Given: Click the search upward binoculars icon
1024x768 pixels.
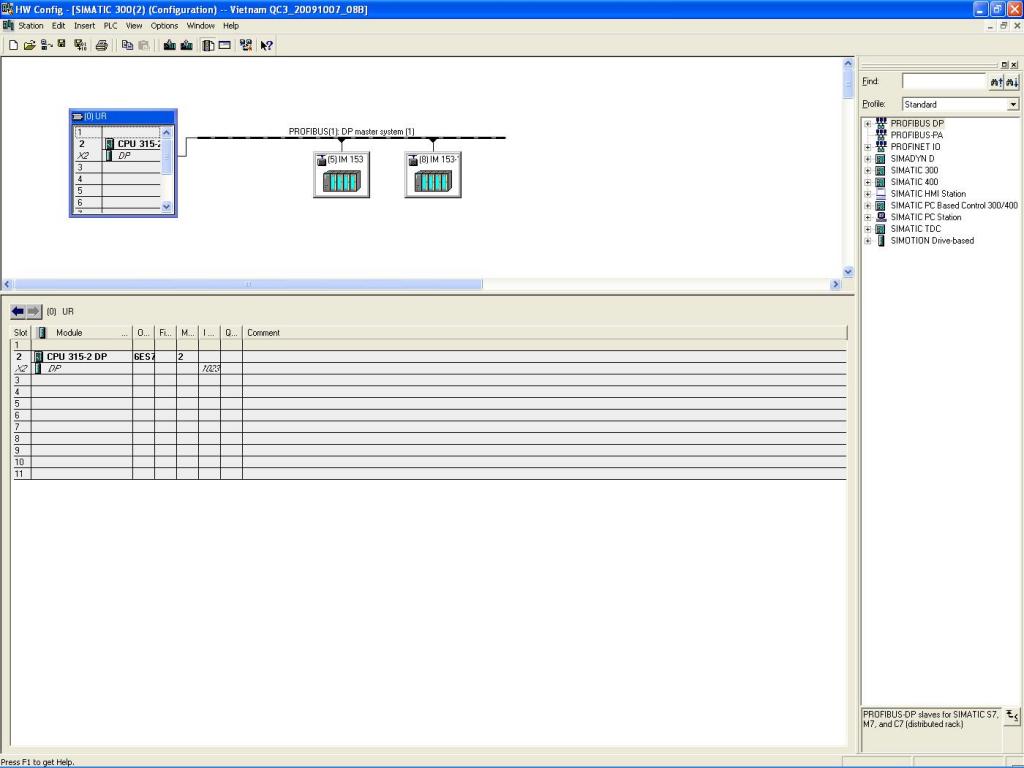Looking at the screenshot, I should click(x=996, y=82).
